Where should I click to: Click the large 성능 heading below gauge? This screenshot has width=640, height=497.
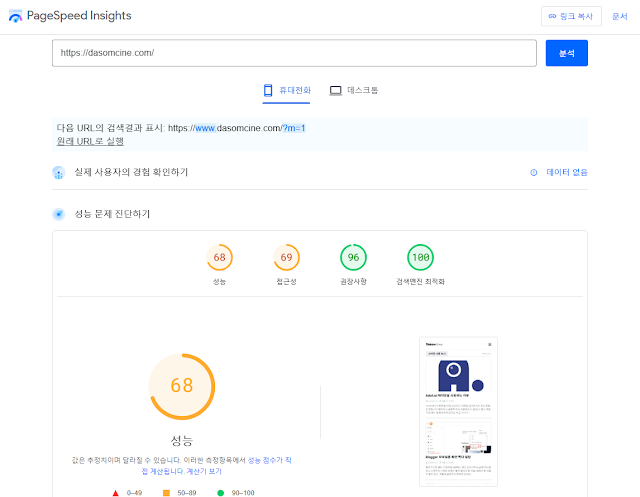point(182,440)
